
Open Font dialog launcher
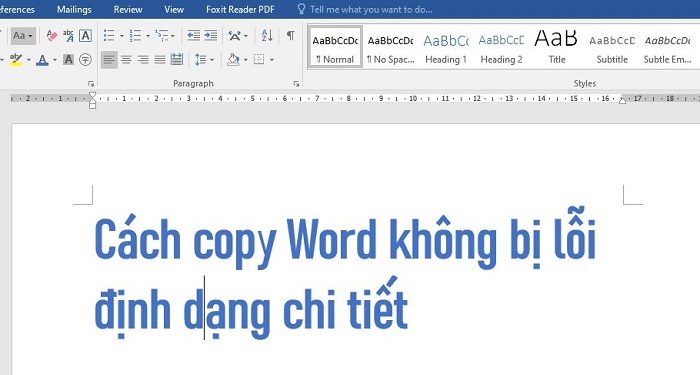tap(91, 84)
